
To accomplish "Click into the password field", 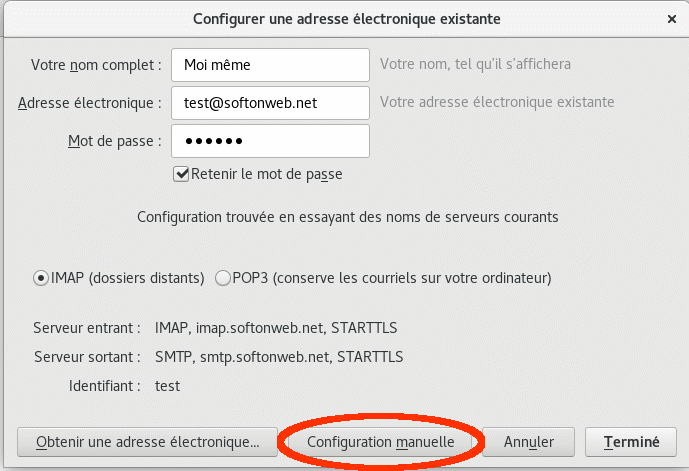I will [x=270, y=140].
